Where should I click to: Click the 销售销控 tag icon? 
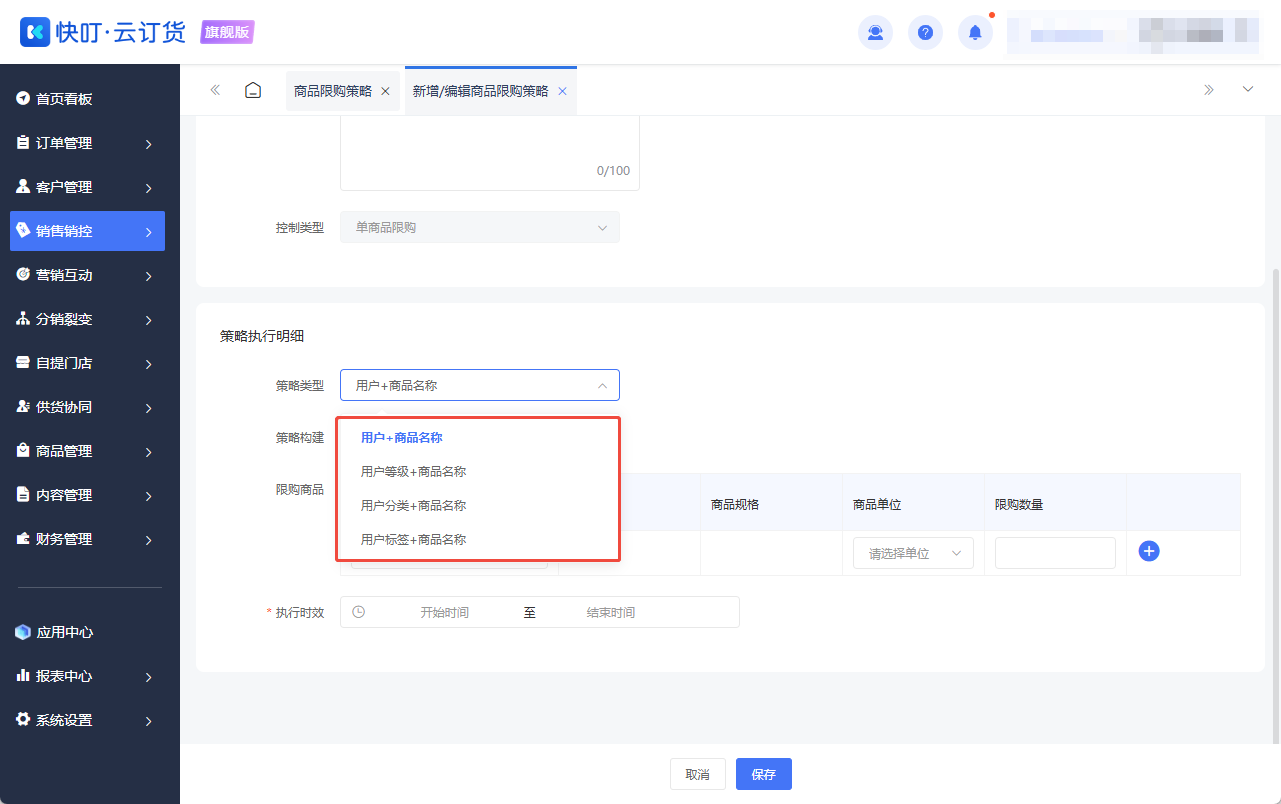coord(23,230)
